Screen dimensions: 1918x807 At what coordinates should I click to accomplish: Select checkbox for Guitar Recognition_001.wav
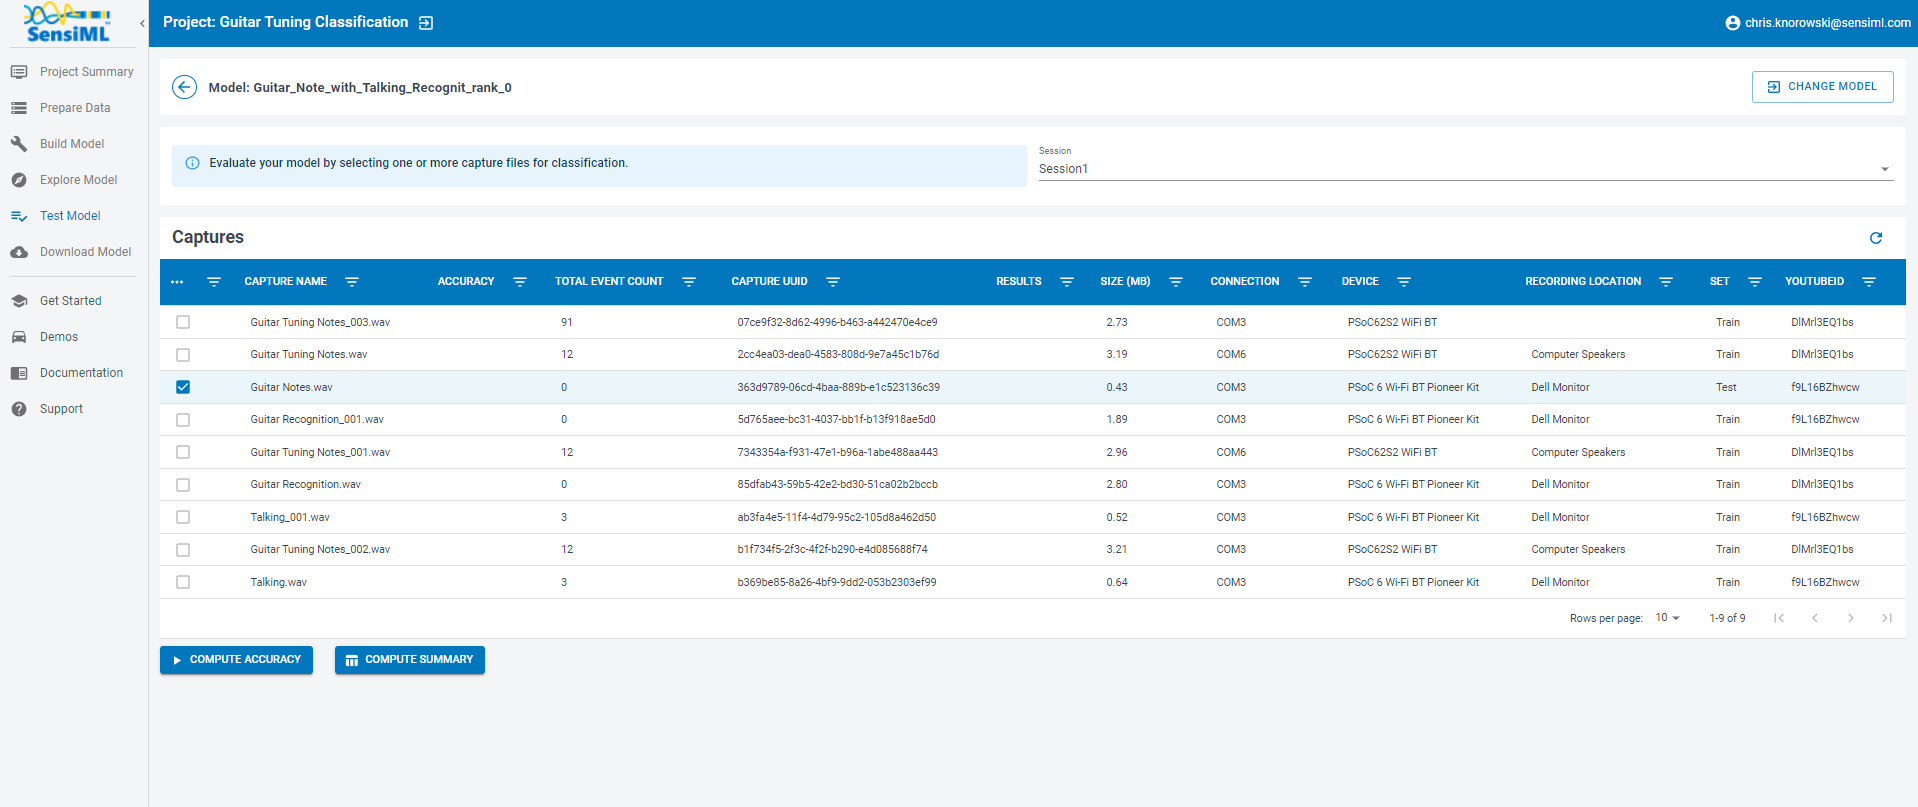pyautogui.click(x=183, y=420)
